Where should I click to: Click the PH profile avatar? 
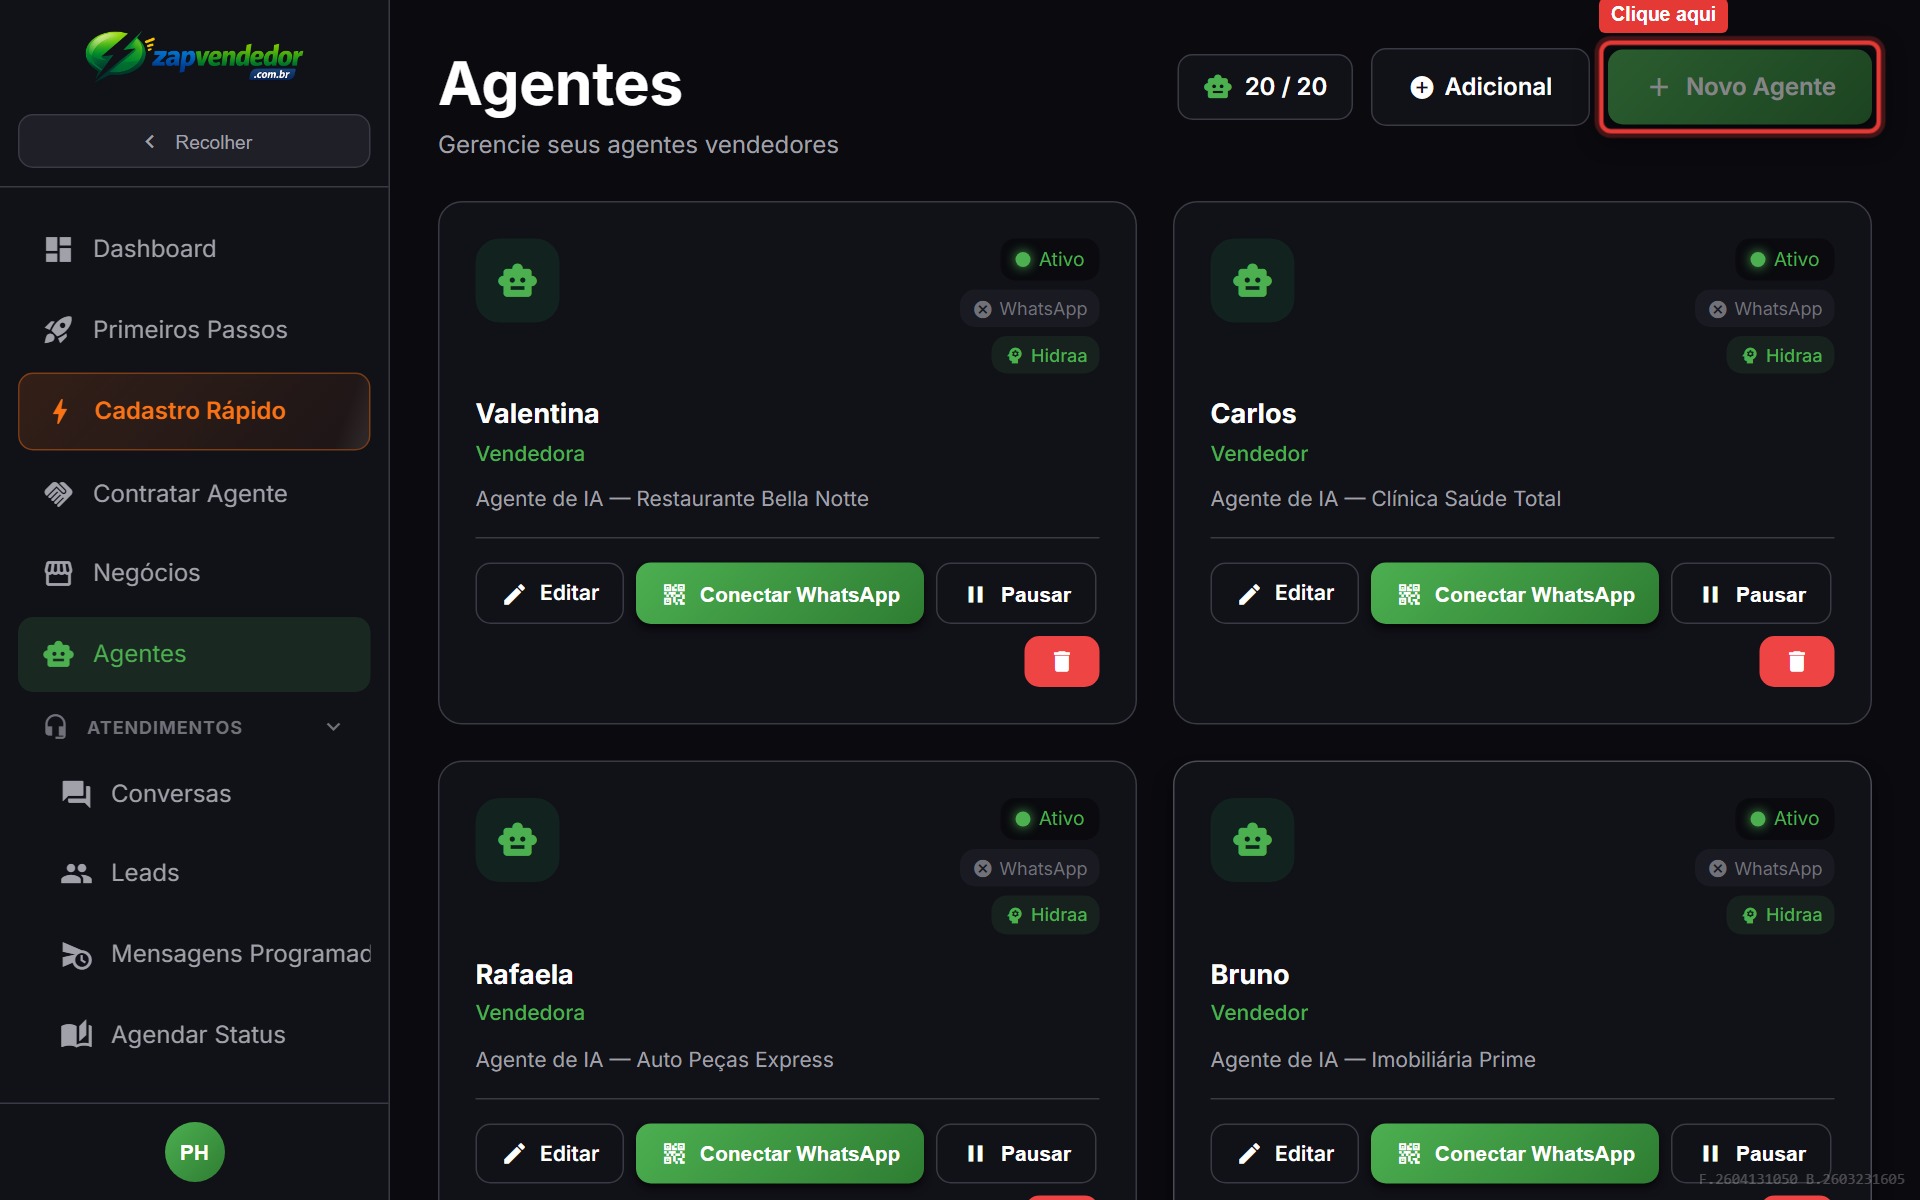point(194,1151)
